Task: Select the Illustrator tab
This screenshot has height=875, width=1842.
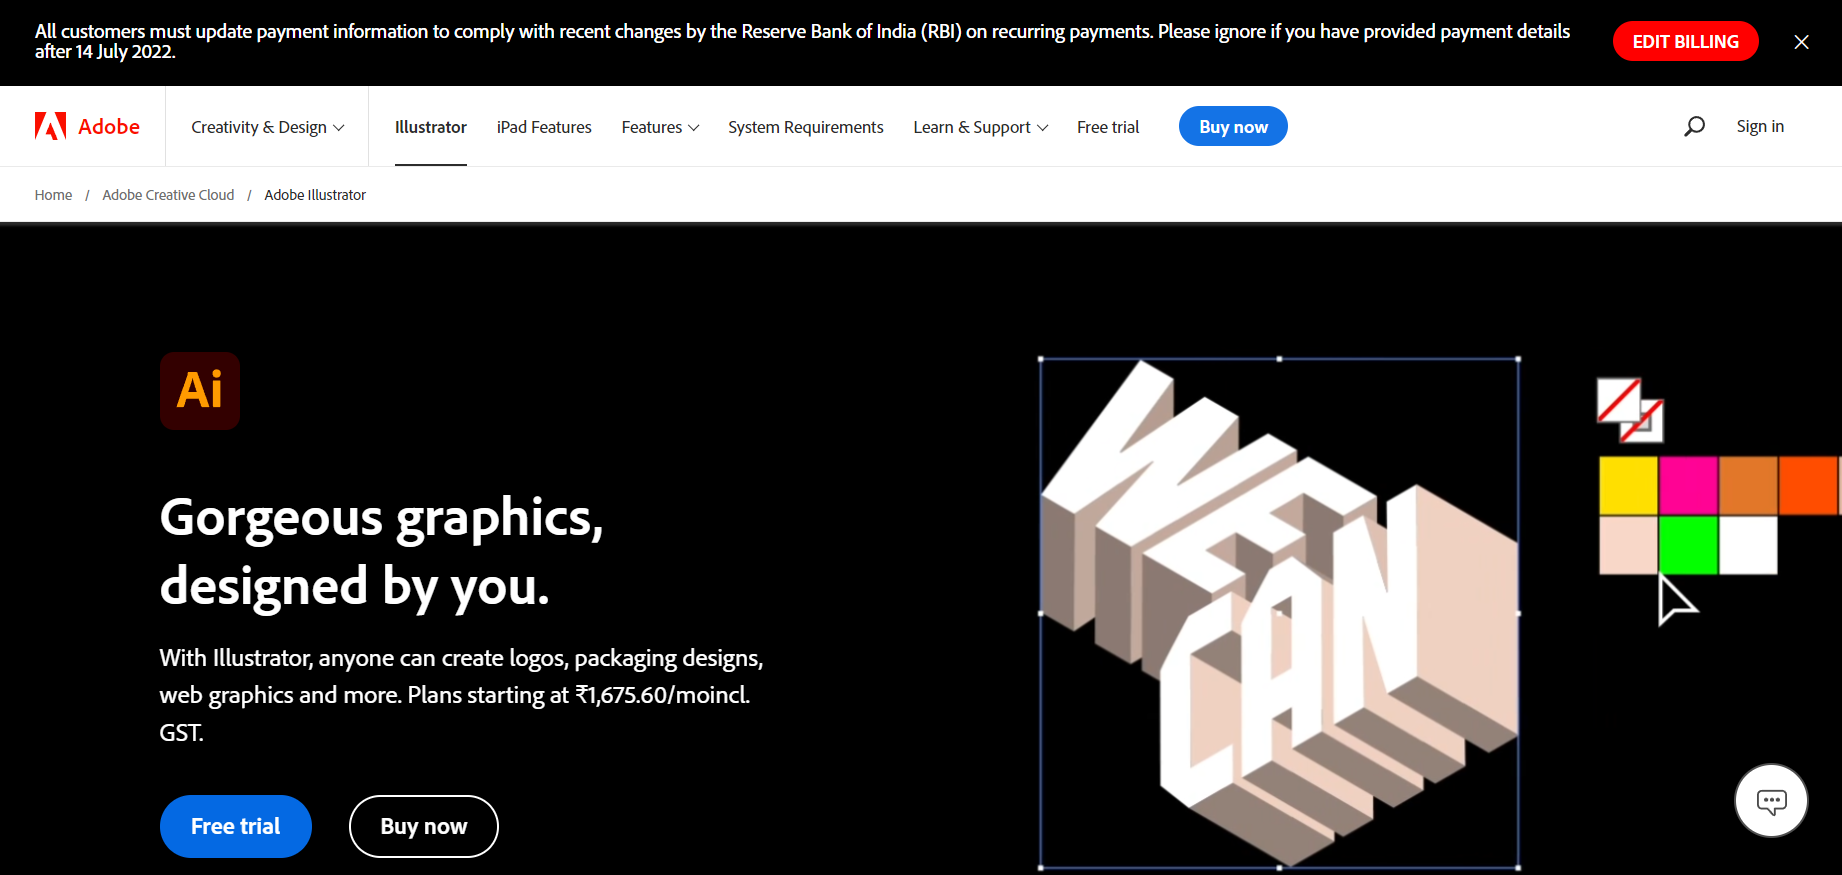Action: 430,127
